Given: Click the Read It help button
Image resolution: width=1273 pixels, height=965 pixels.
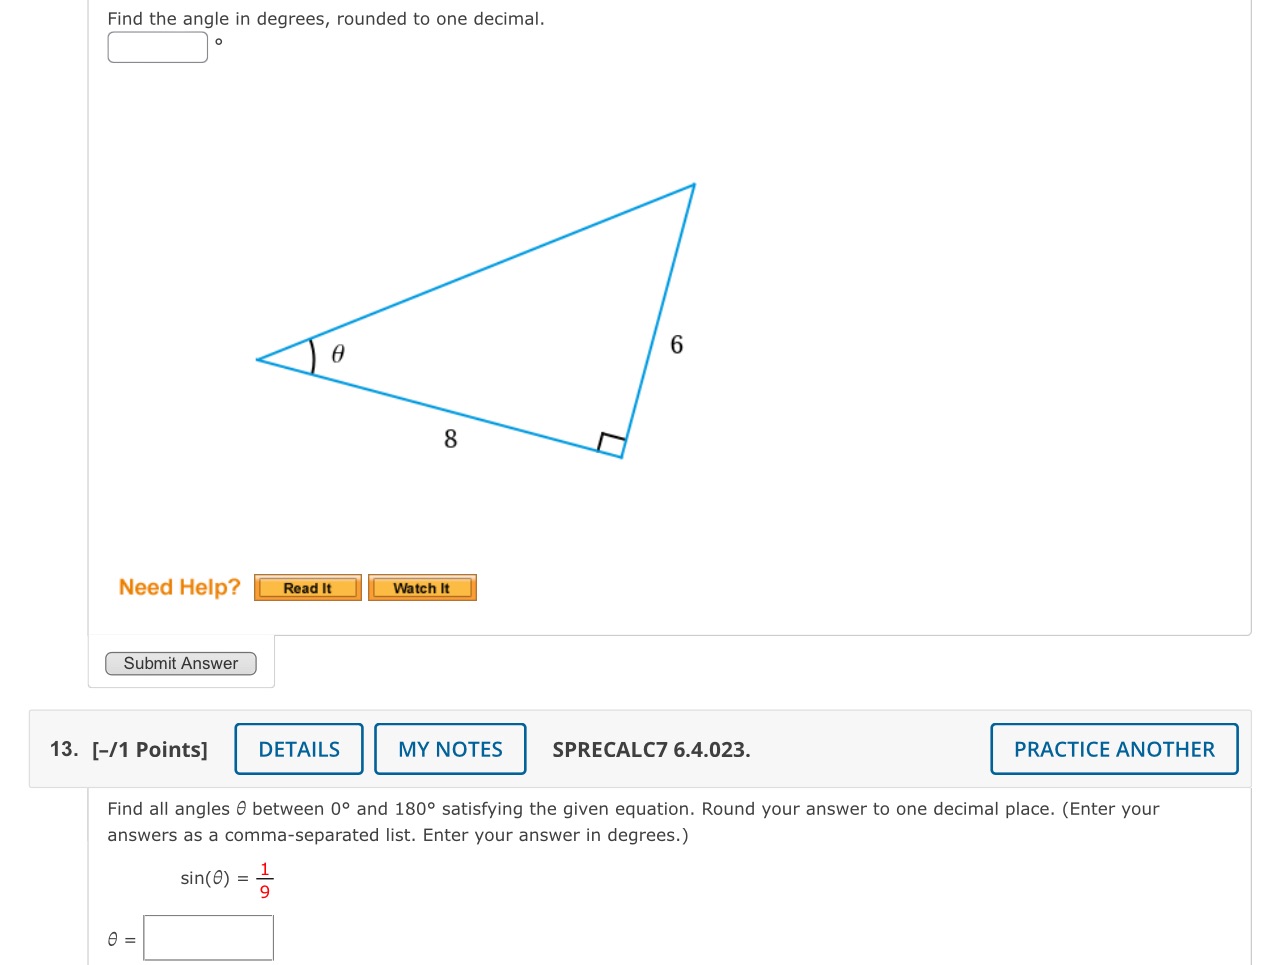Looking at the screenshot, I should click(307, 588).
